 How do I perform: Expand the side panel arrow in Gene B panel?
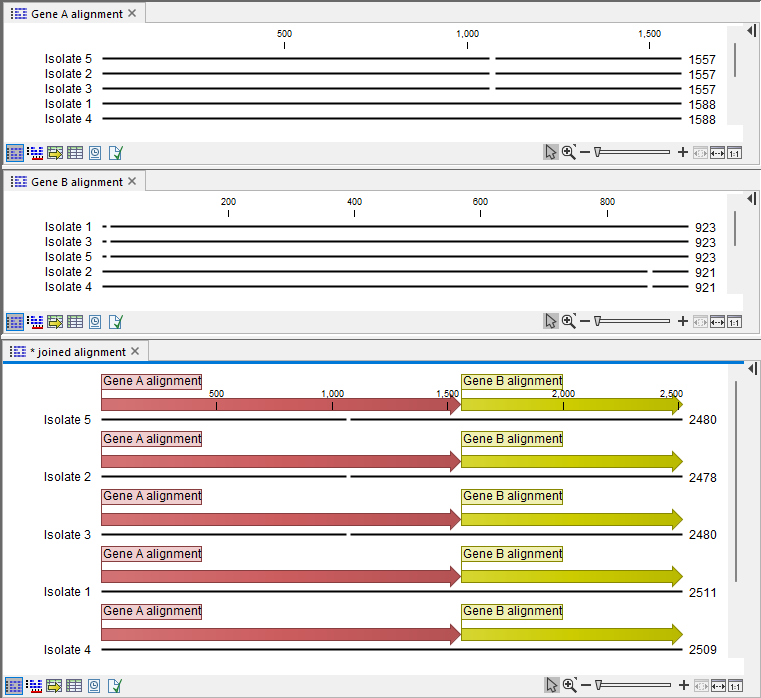click(x=750, y=200)
